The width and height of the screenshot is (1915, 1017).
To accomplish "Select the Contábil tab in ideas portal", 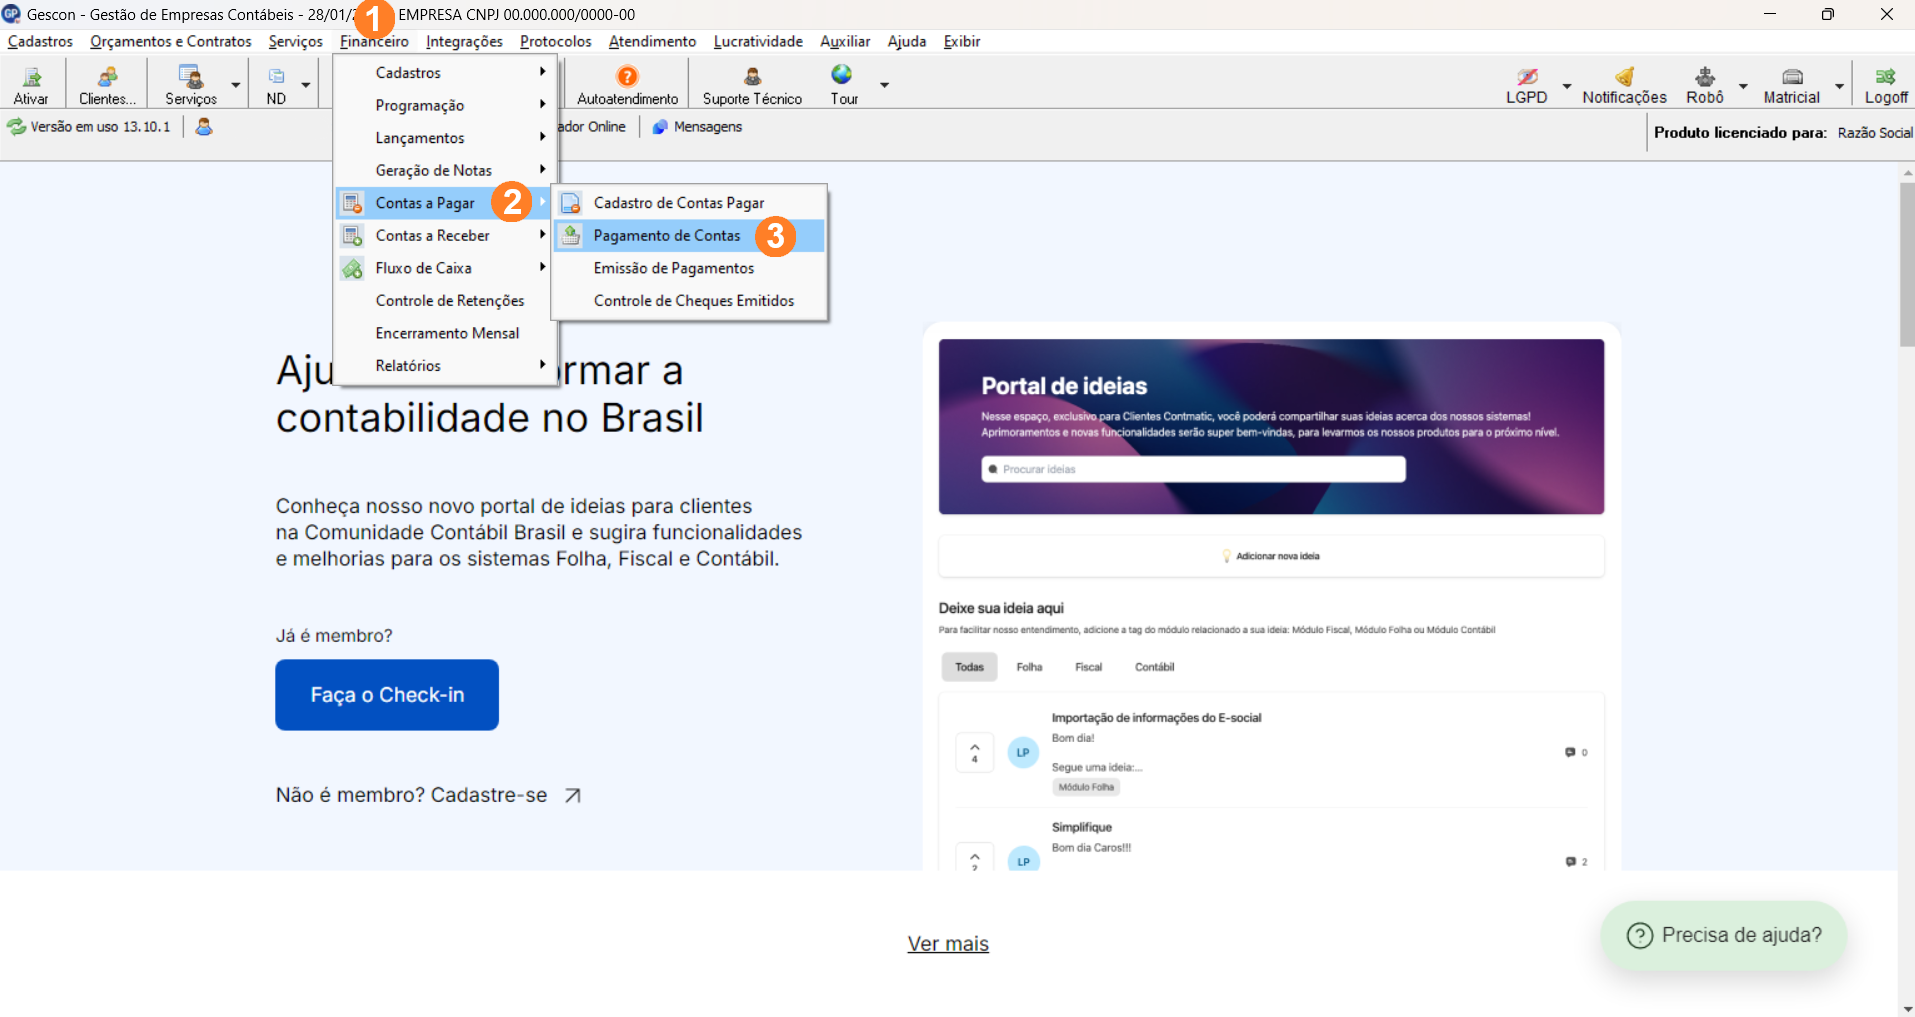I will tap(1154, 667).
